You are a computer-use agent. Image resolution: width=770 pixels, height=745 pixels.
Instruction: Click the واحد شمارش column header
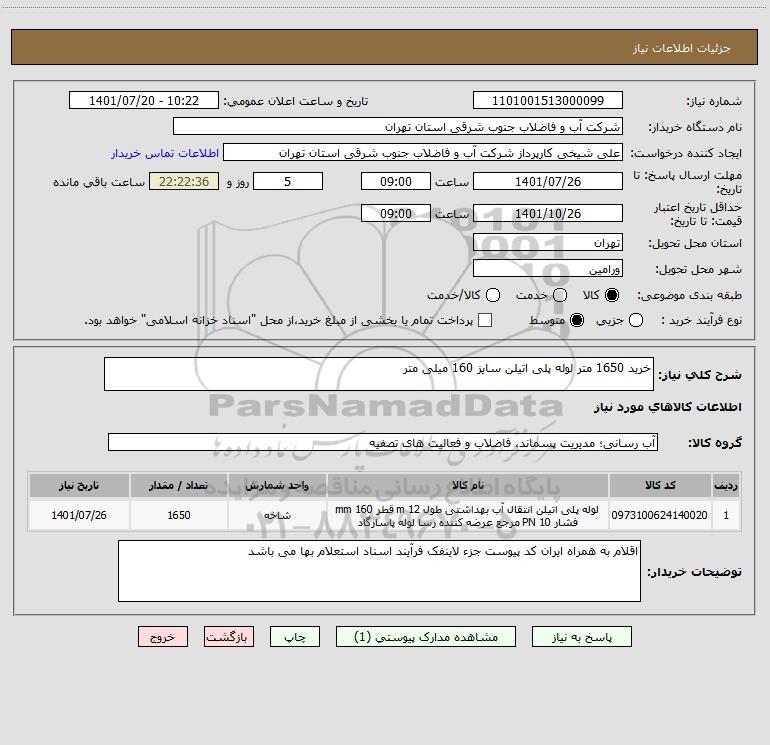[x=277, y=486]
